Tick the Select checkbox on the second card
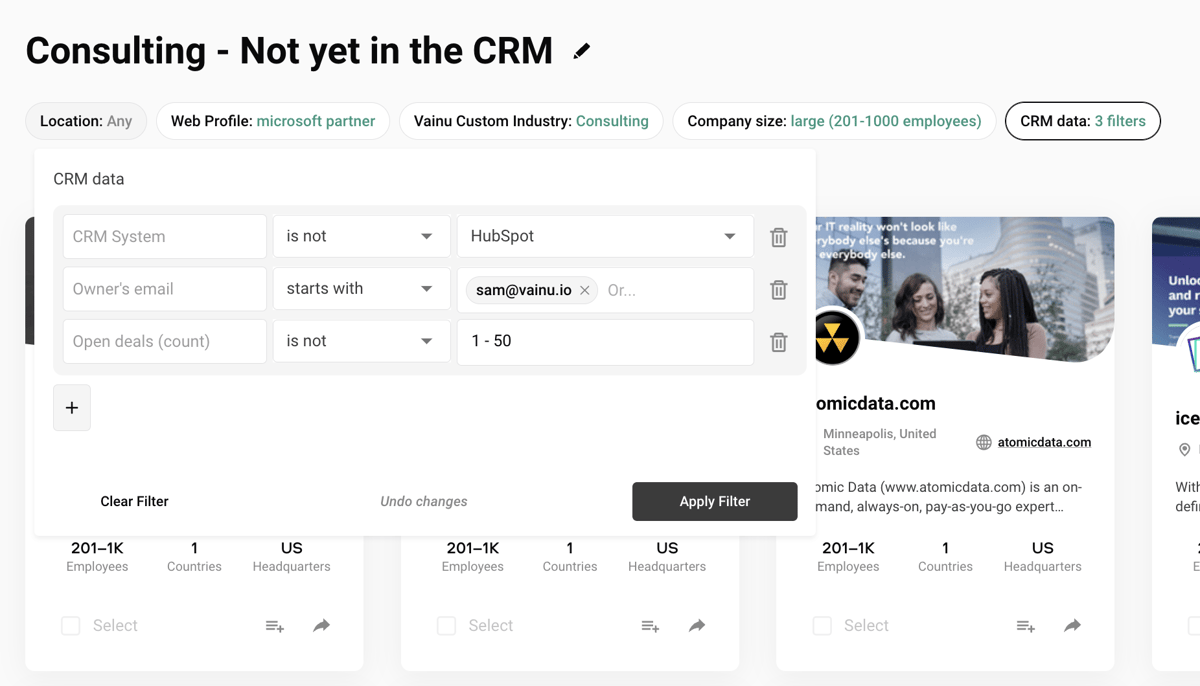Image resolution: width=1200 pixels, height=686 pixels. tap(447, 626)
